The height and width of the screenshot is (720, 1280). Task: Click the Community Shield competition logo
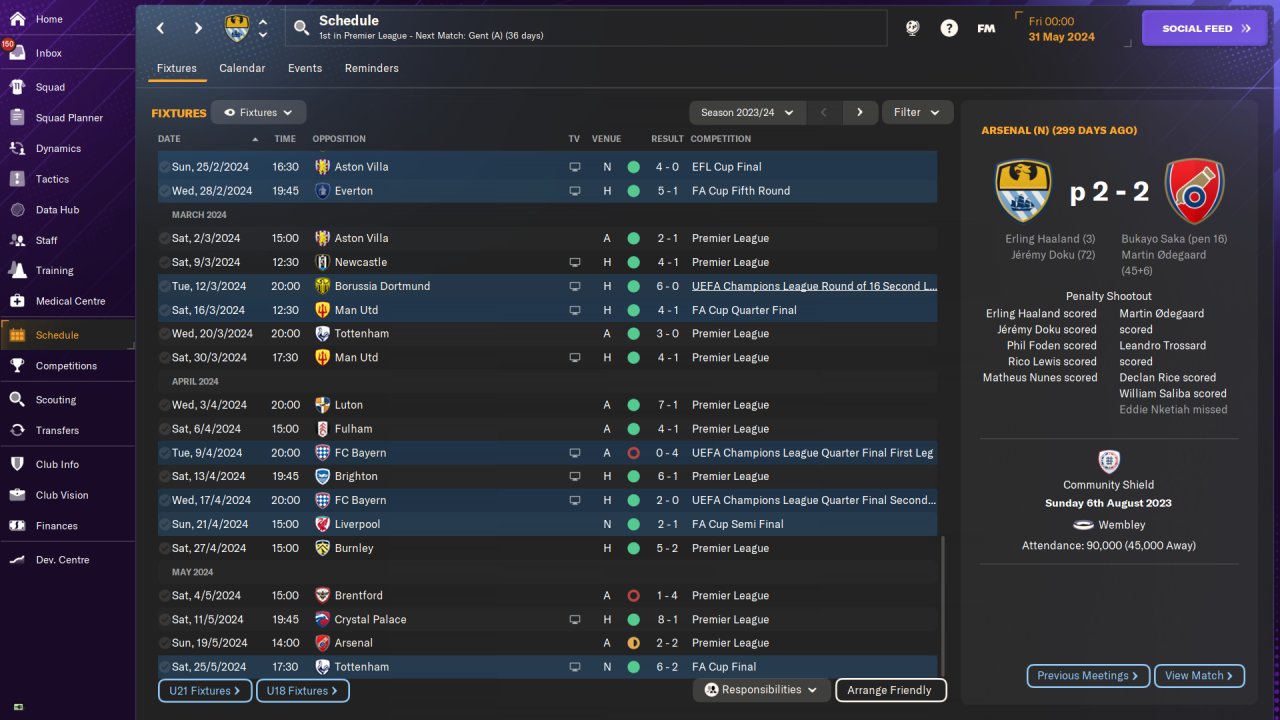1108,461
